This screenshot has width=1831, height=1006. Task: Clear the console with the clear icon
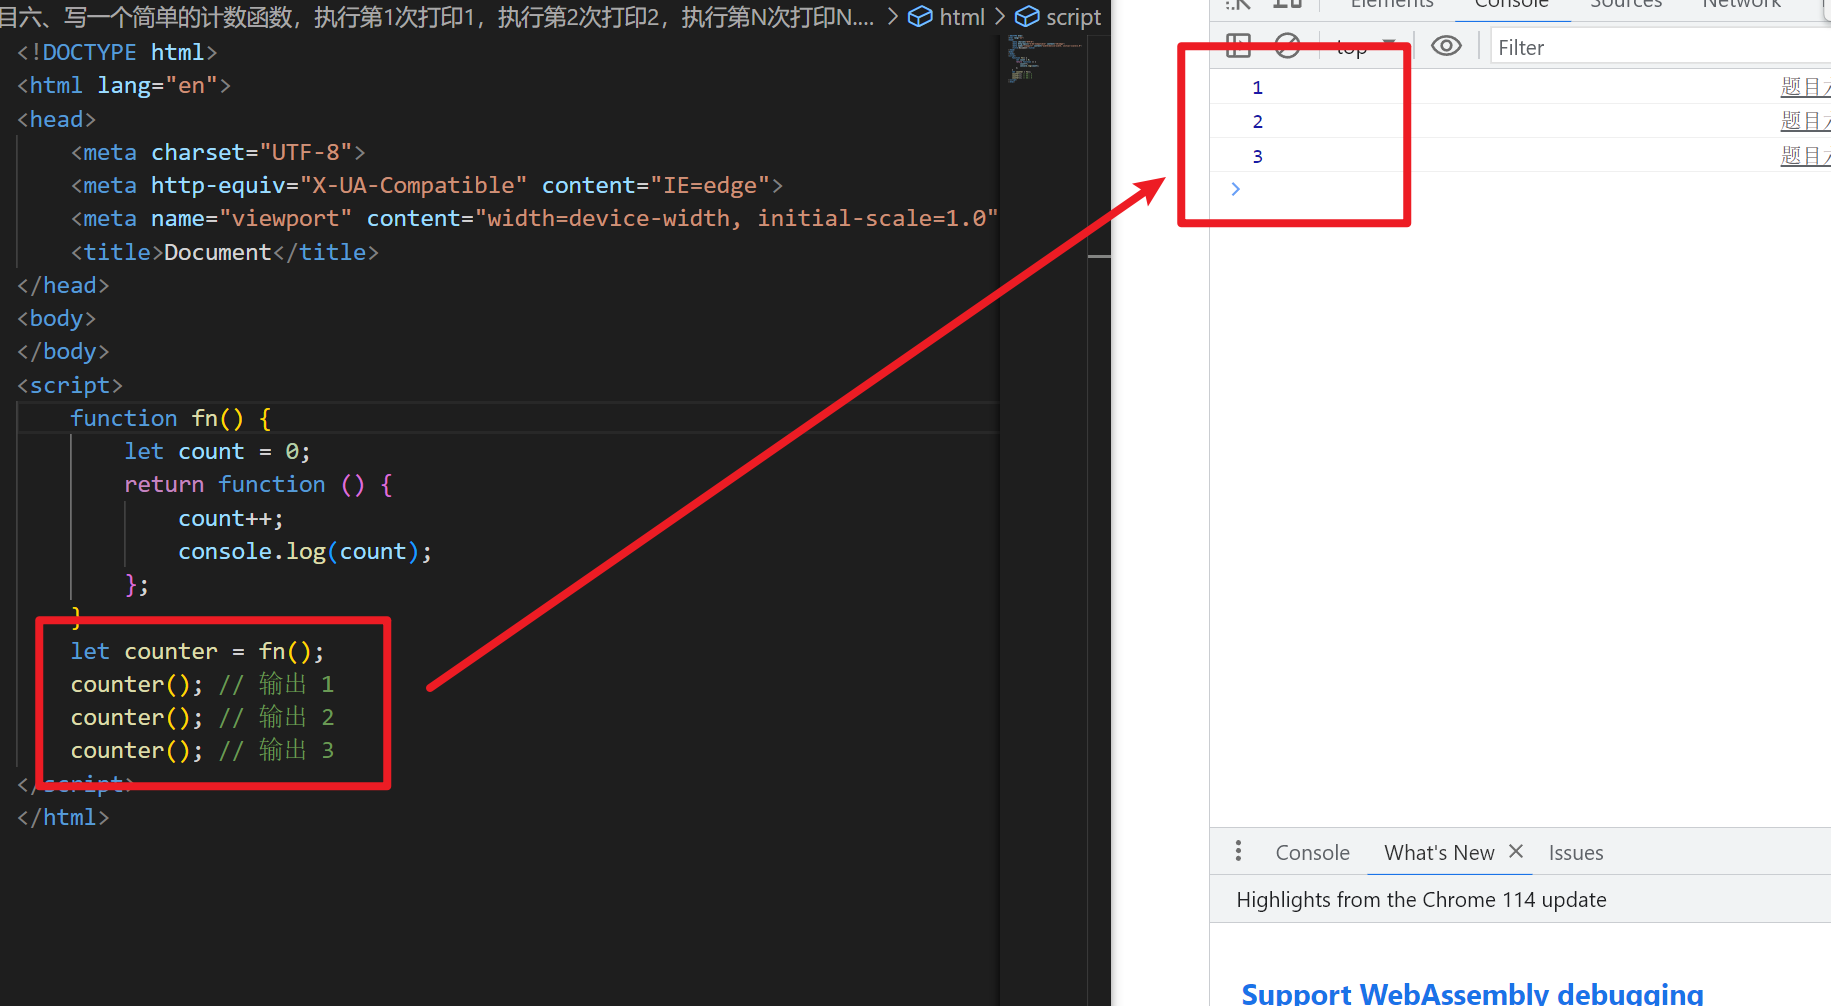1288,46
